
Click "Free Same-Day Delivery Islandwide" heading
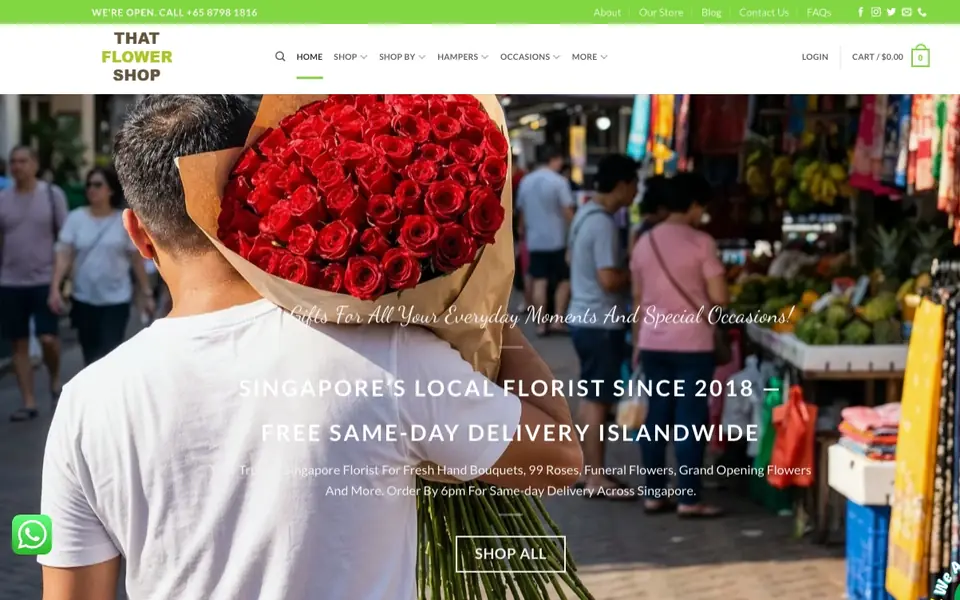[510, 433]
